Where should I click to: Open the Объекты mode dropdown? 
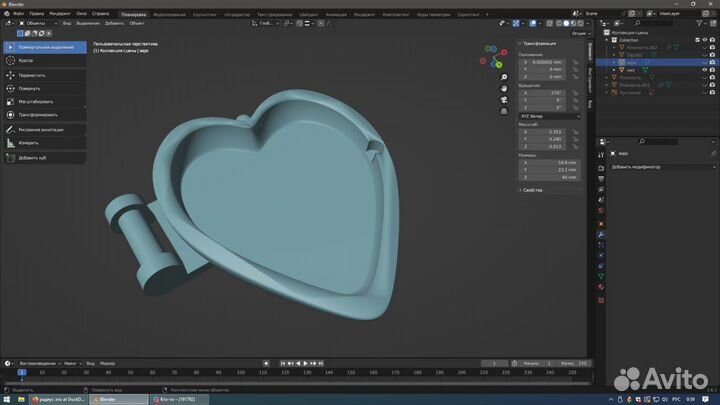[38, 23]
